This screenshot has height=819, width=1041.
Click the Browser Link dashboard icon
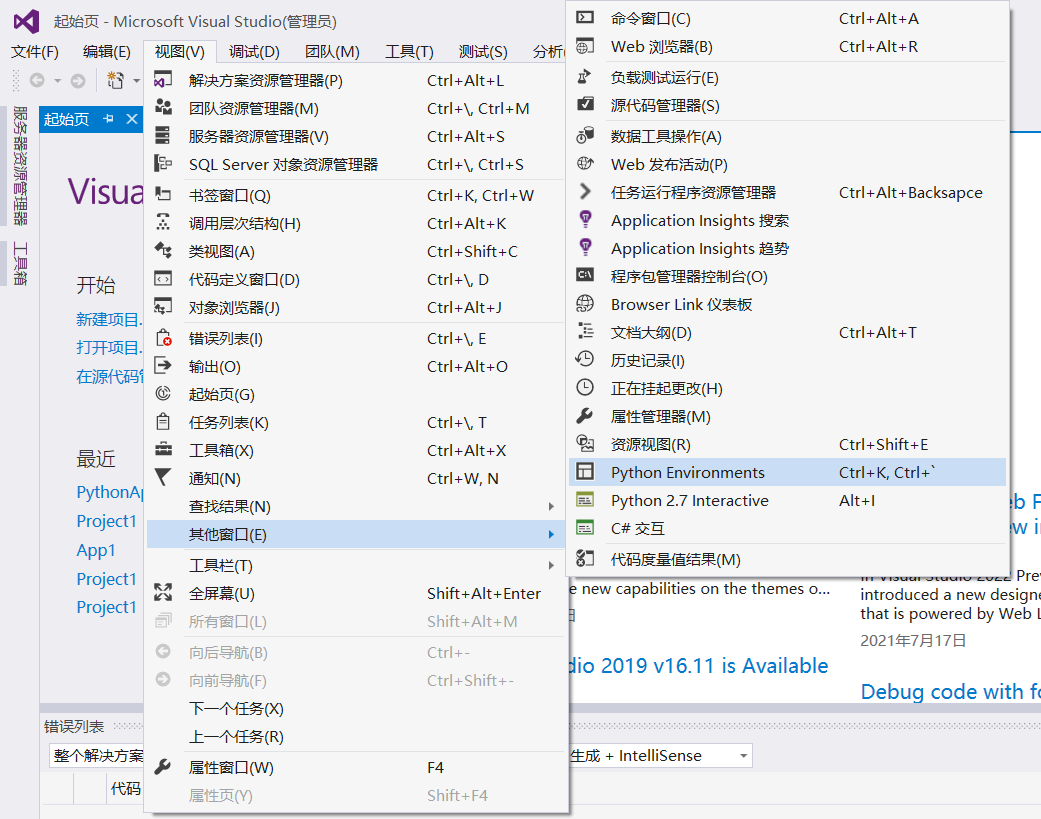point(585,303)
